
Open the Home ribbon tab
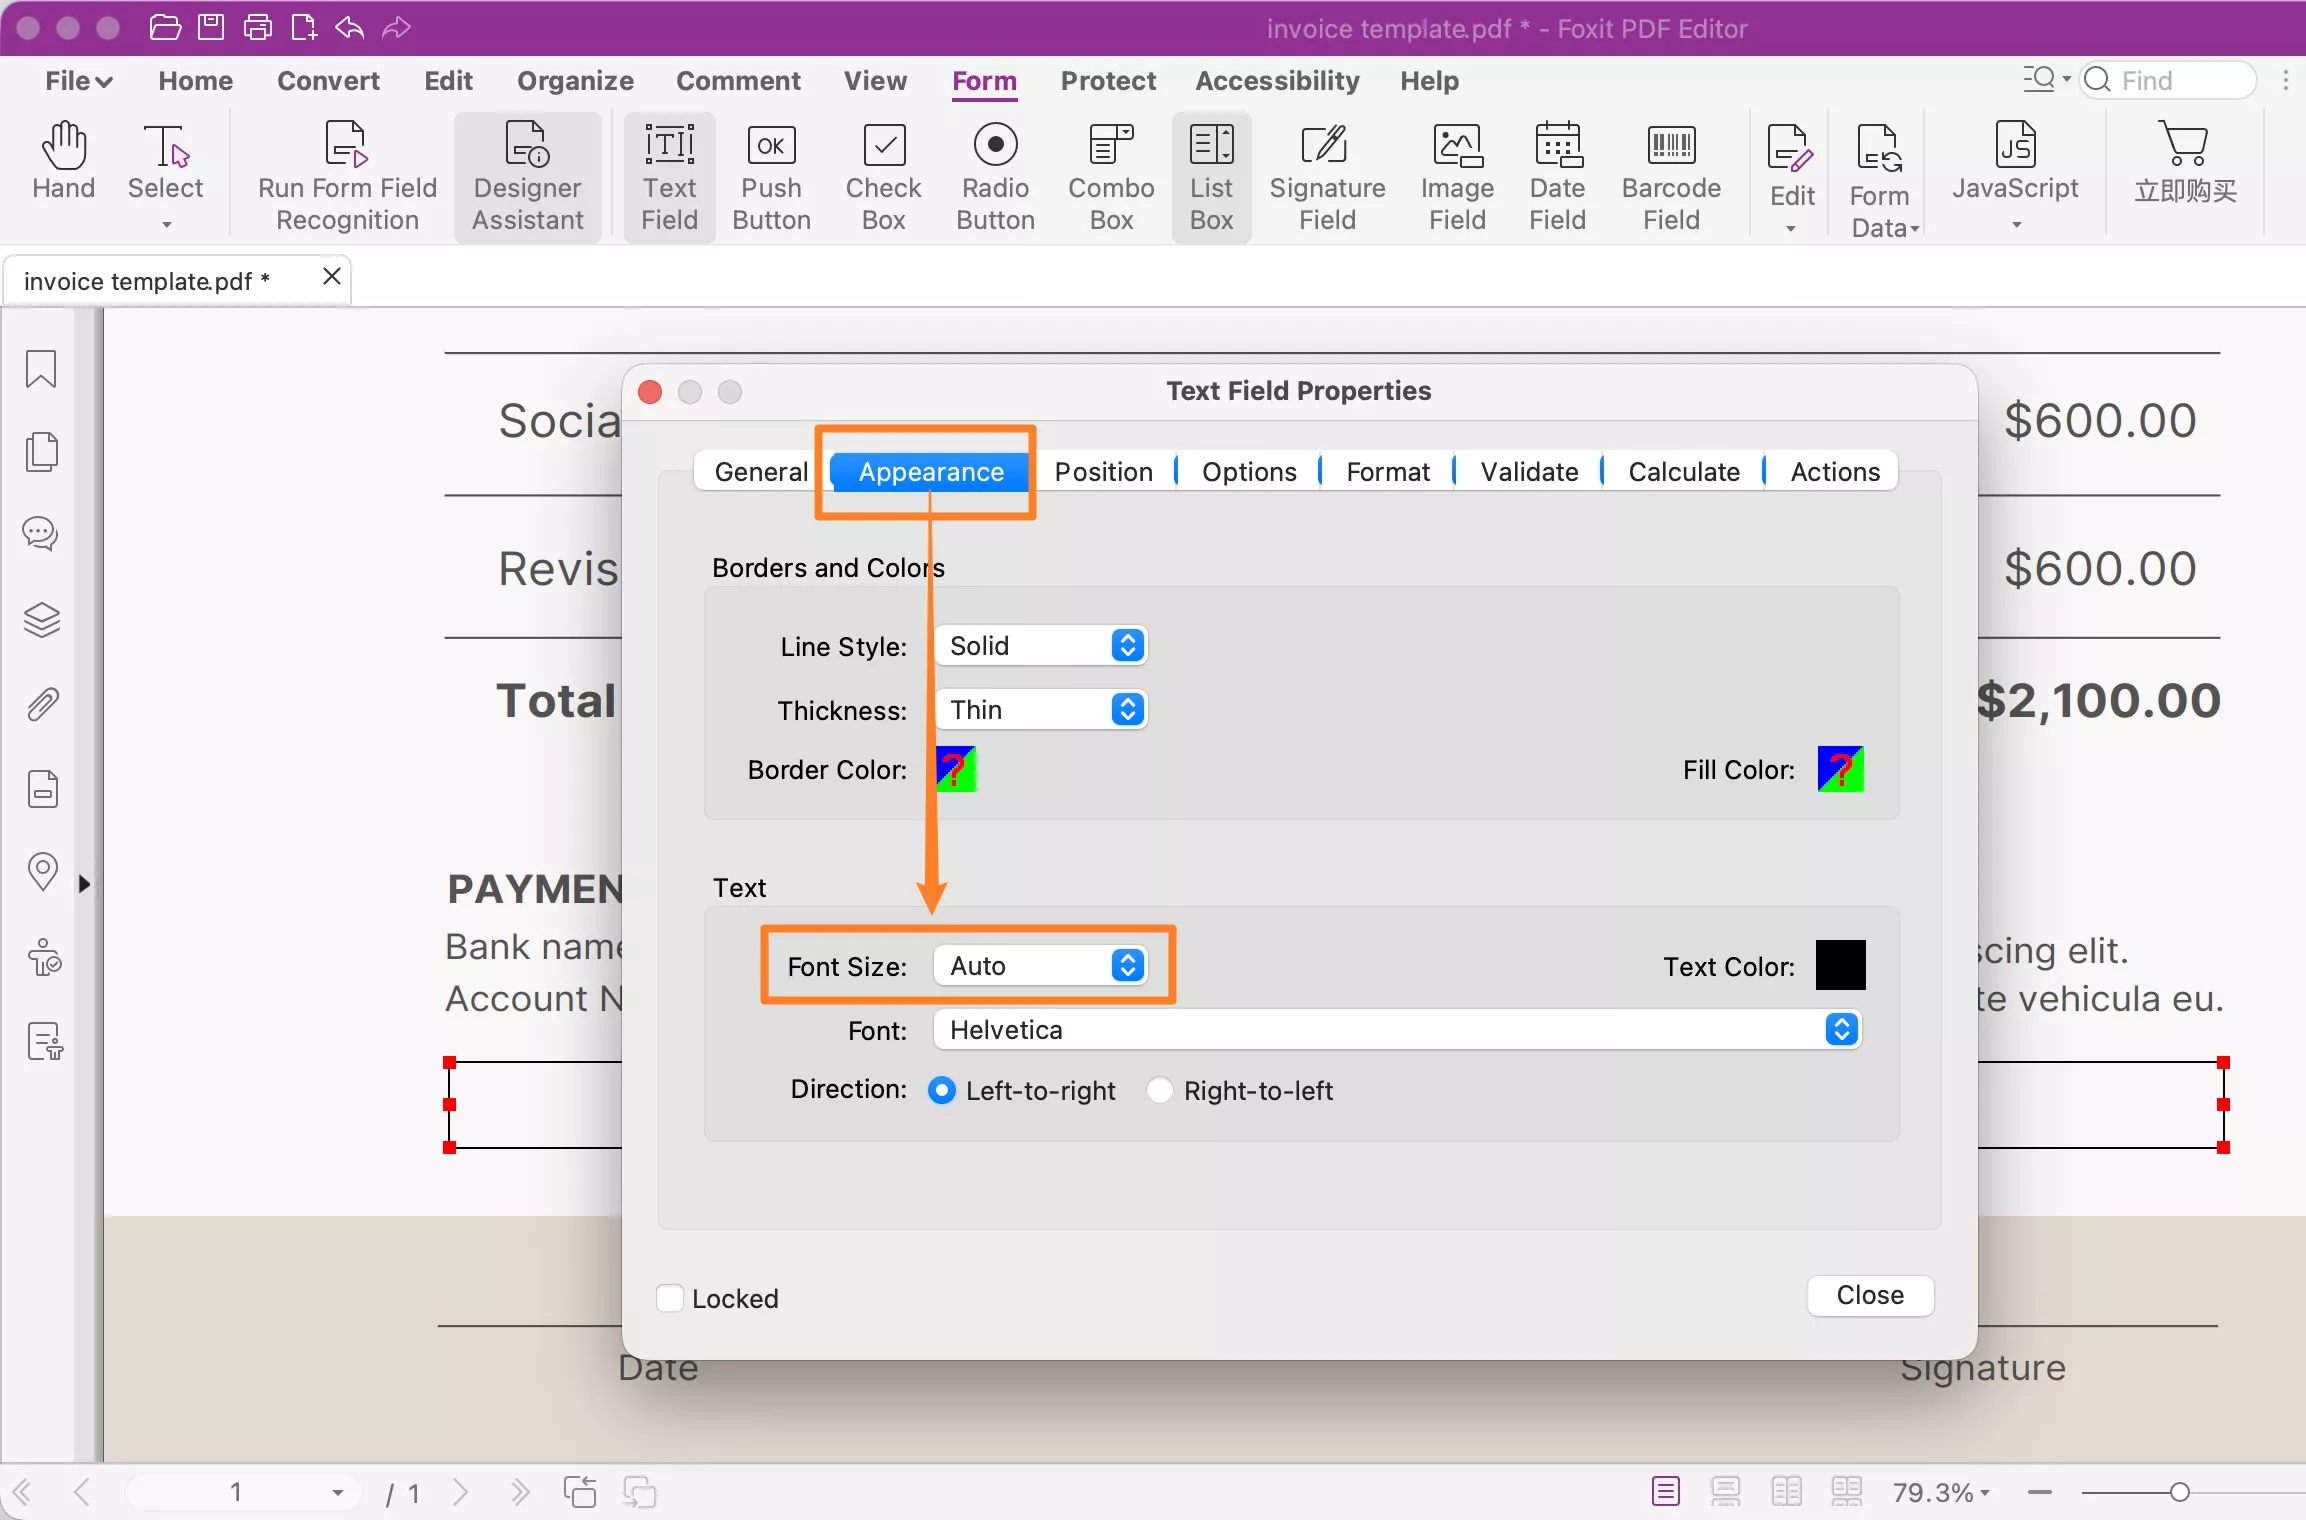(195, 81)
